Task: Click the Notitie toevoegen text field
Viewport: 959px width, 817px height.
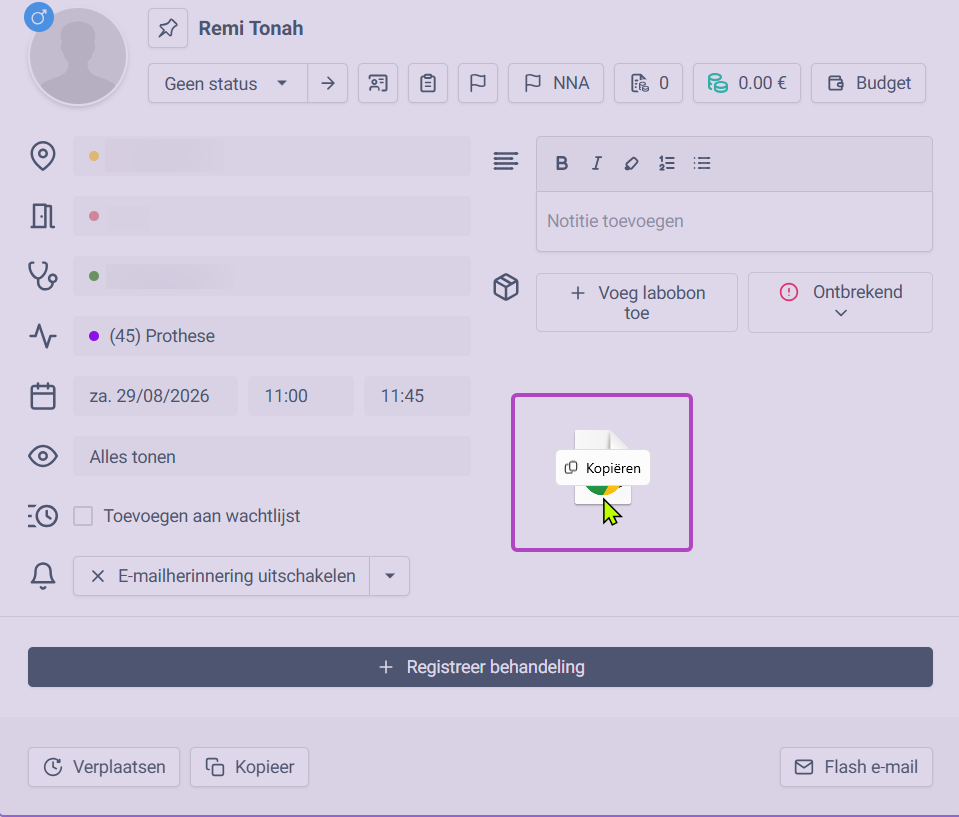Action: pos(734,221)
